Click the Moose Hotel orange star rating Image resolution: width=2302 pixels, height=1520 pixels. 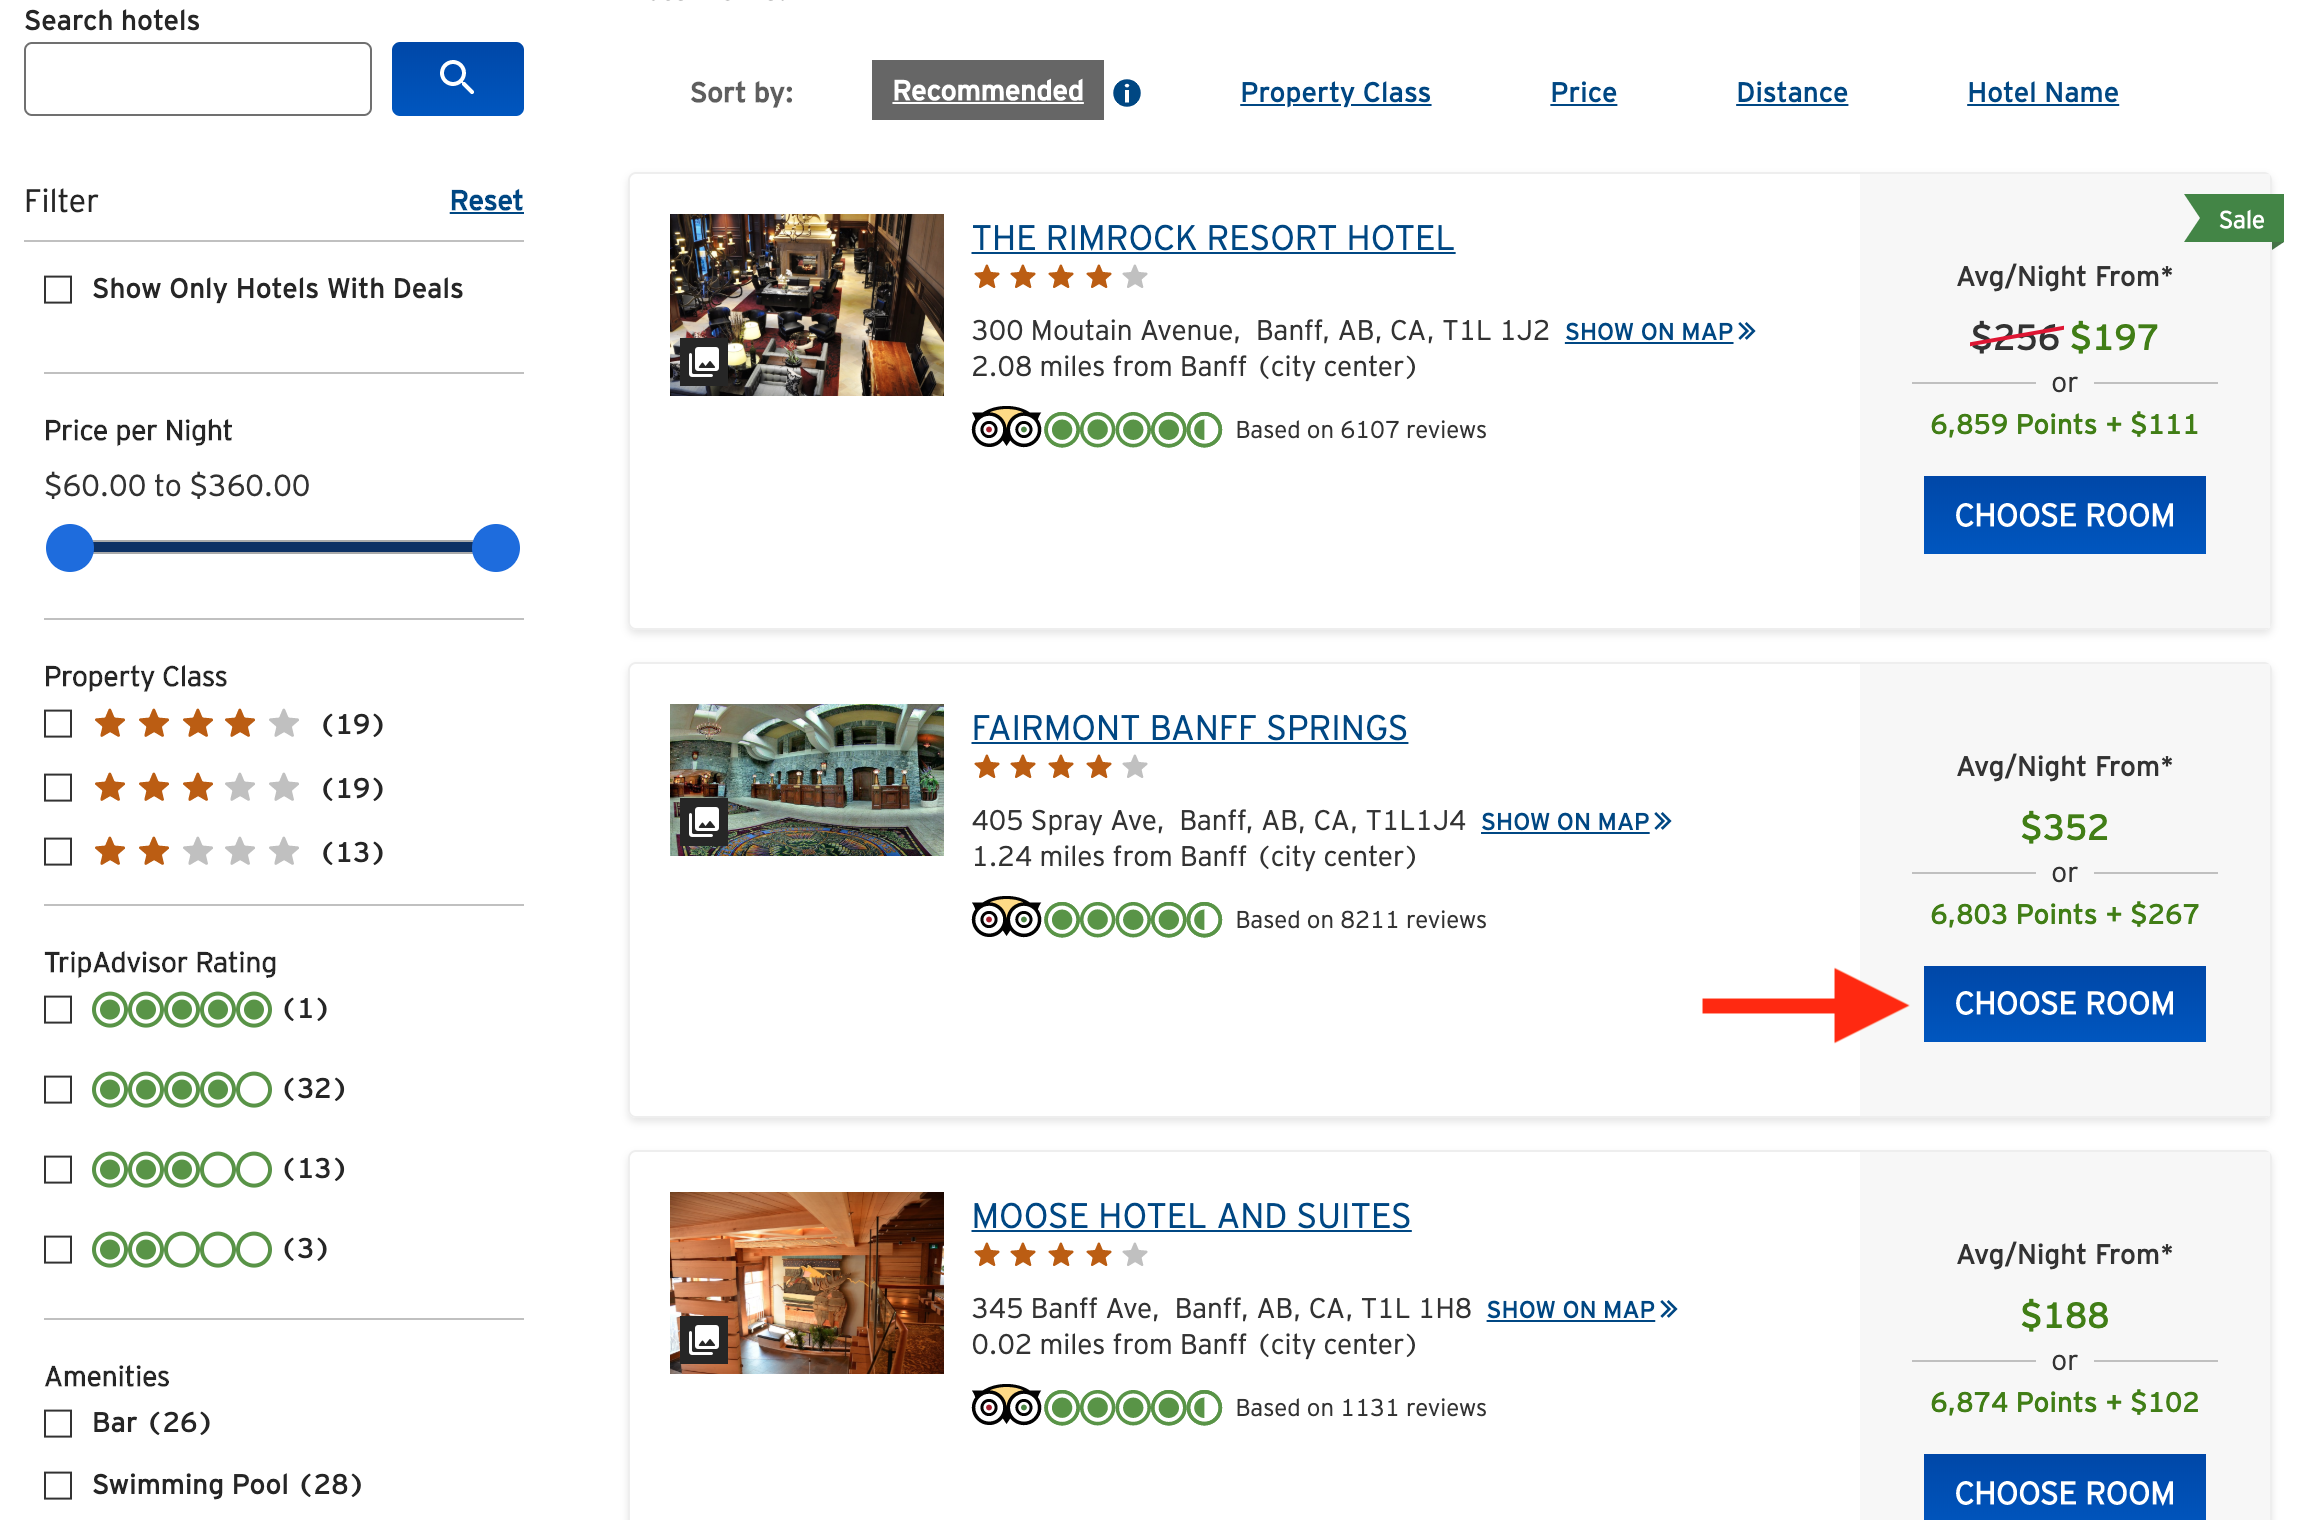(x=1060, y=1255)
